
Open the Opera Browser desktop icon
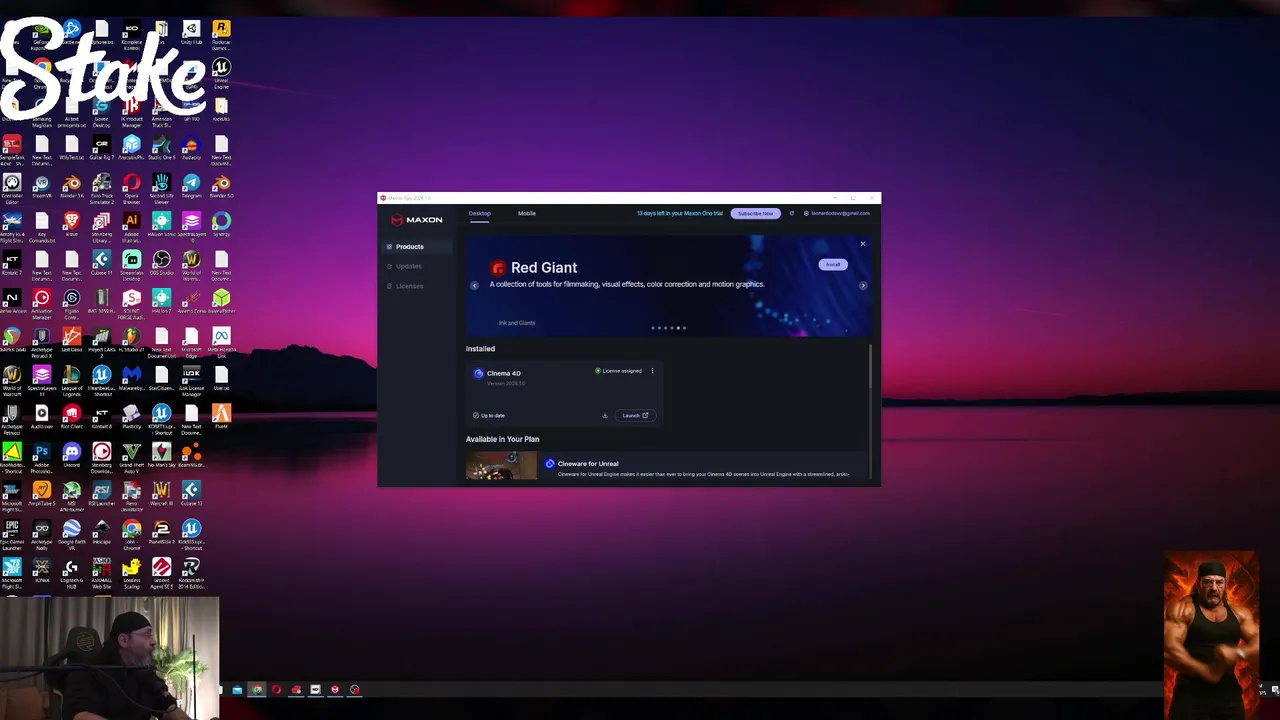(131, 187)
